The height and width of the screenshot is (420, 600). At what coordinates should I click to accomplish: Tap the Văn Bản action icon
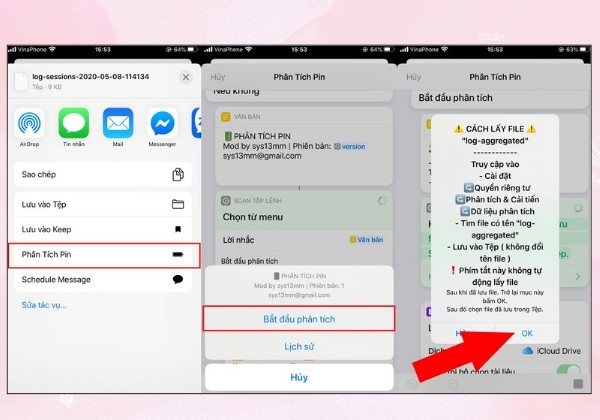tap(226, 117)
